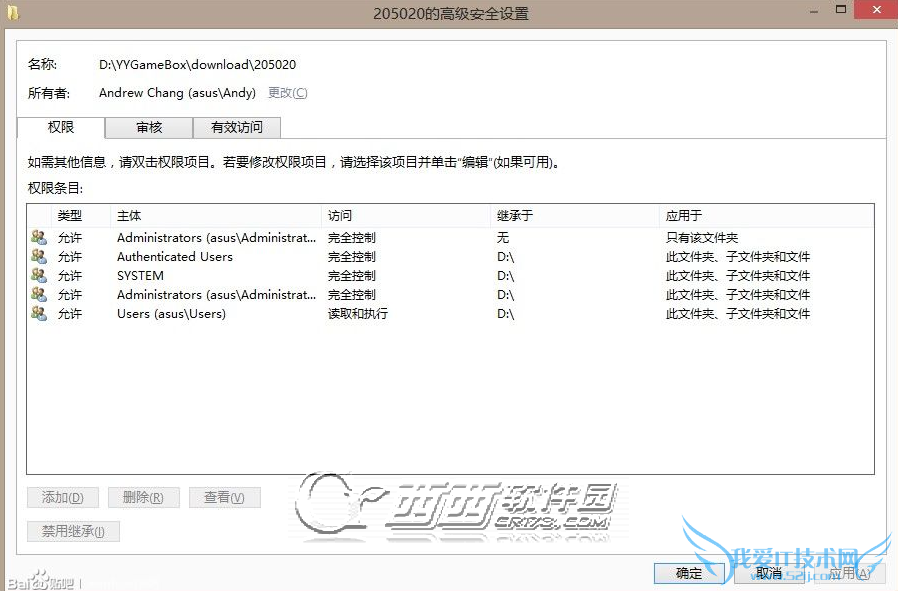Click user icon of Users (asus\Users) row
898x591 pixels.
tap(39, 313)
